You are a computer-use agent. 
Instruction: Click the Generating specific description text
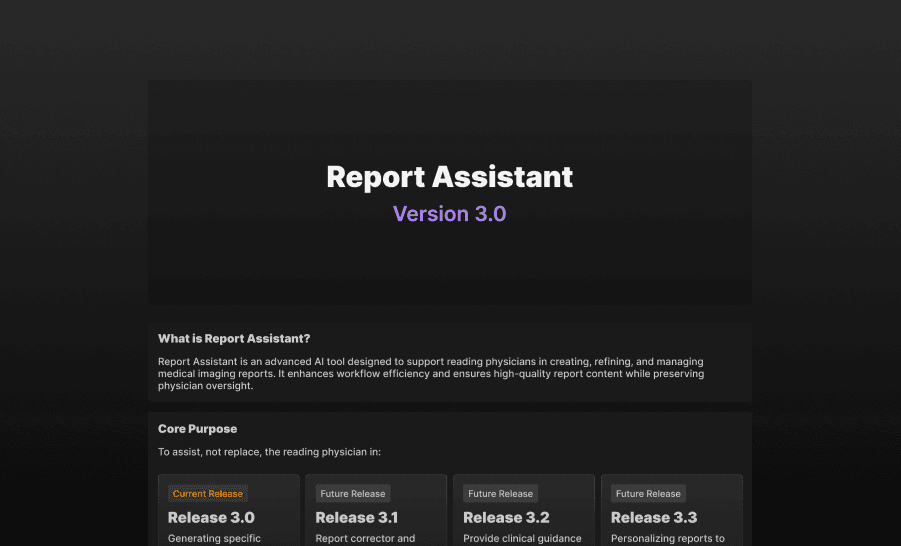214,539
